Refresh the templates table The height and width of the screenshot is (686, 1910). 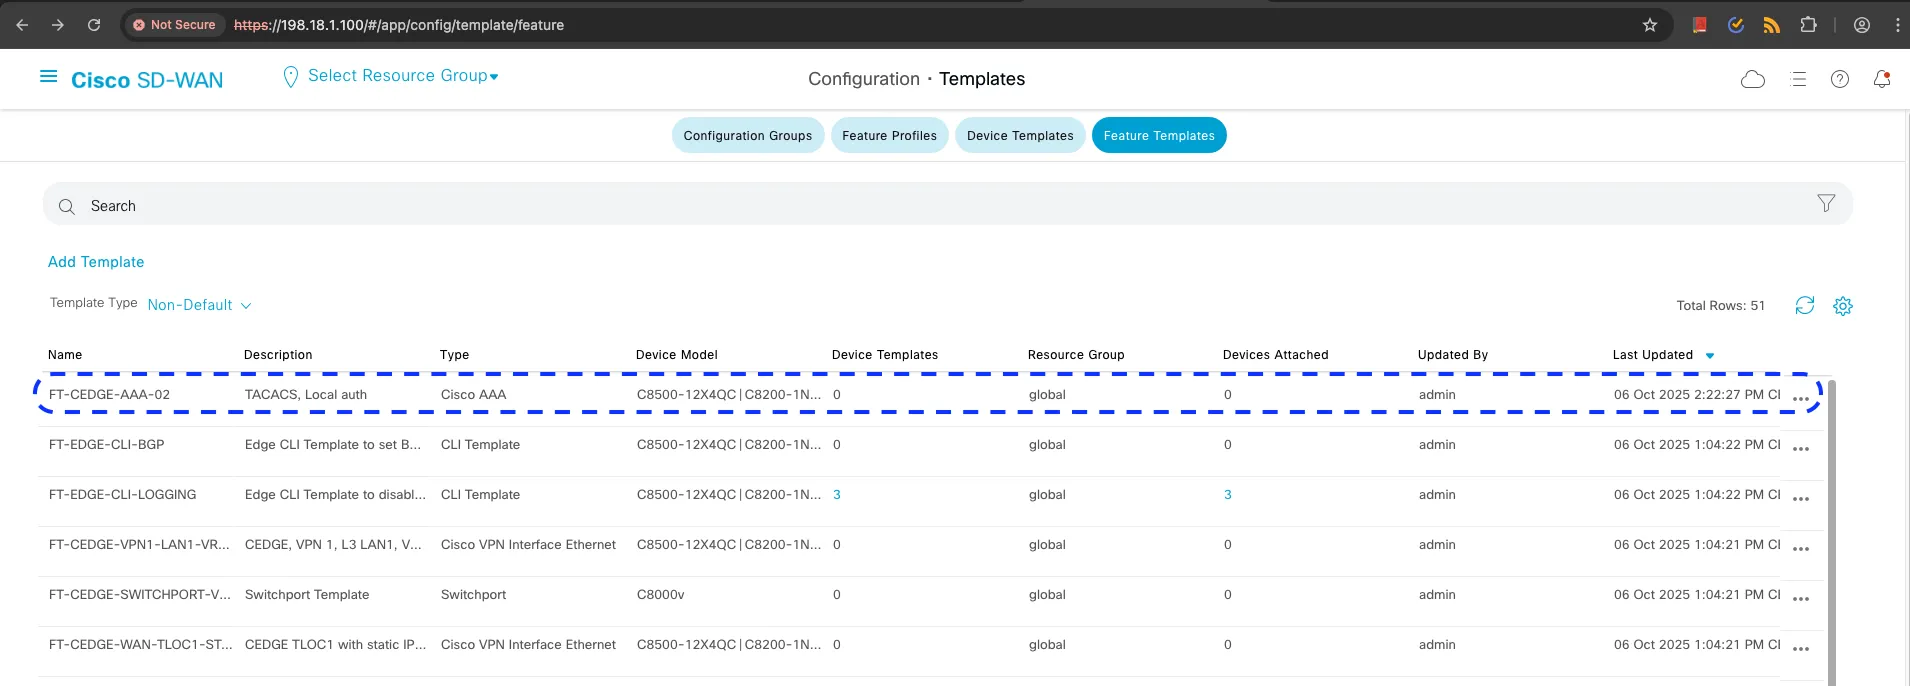pyautogui.click(x=1805, y=305)
